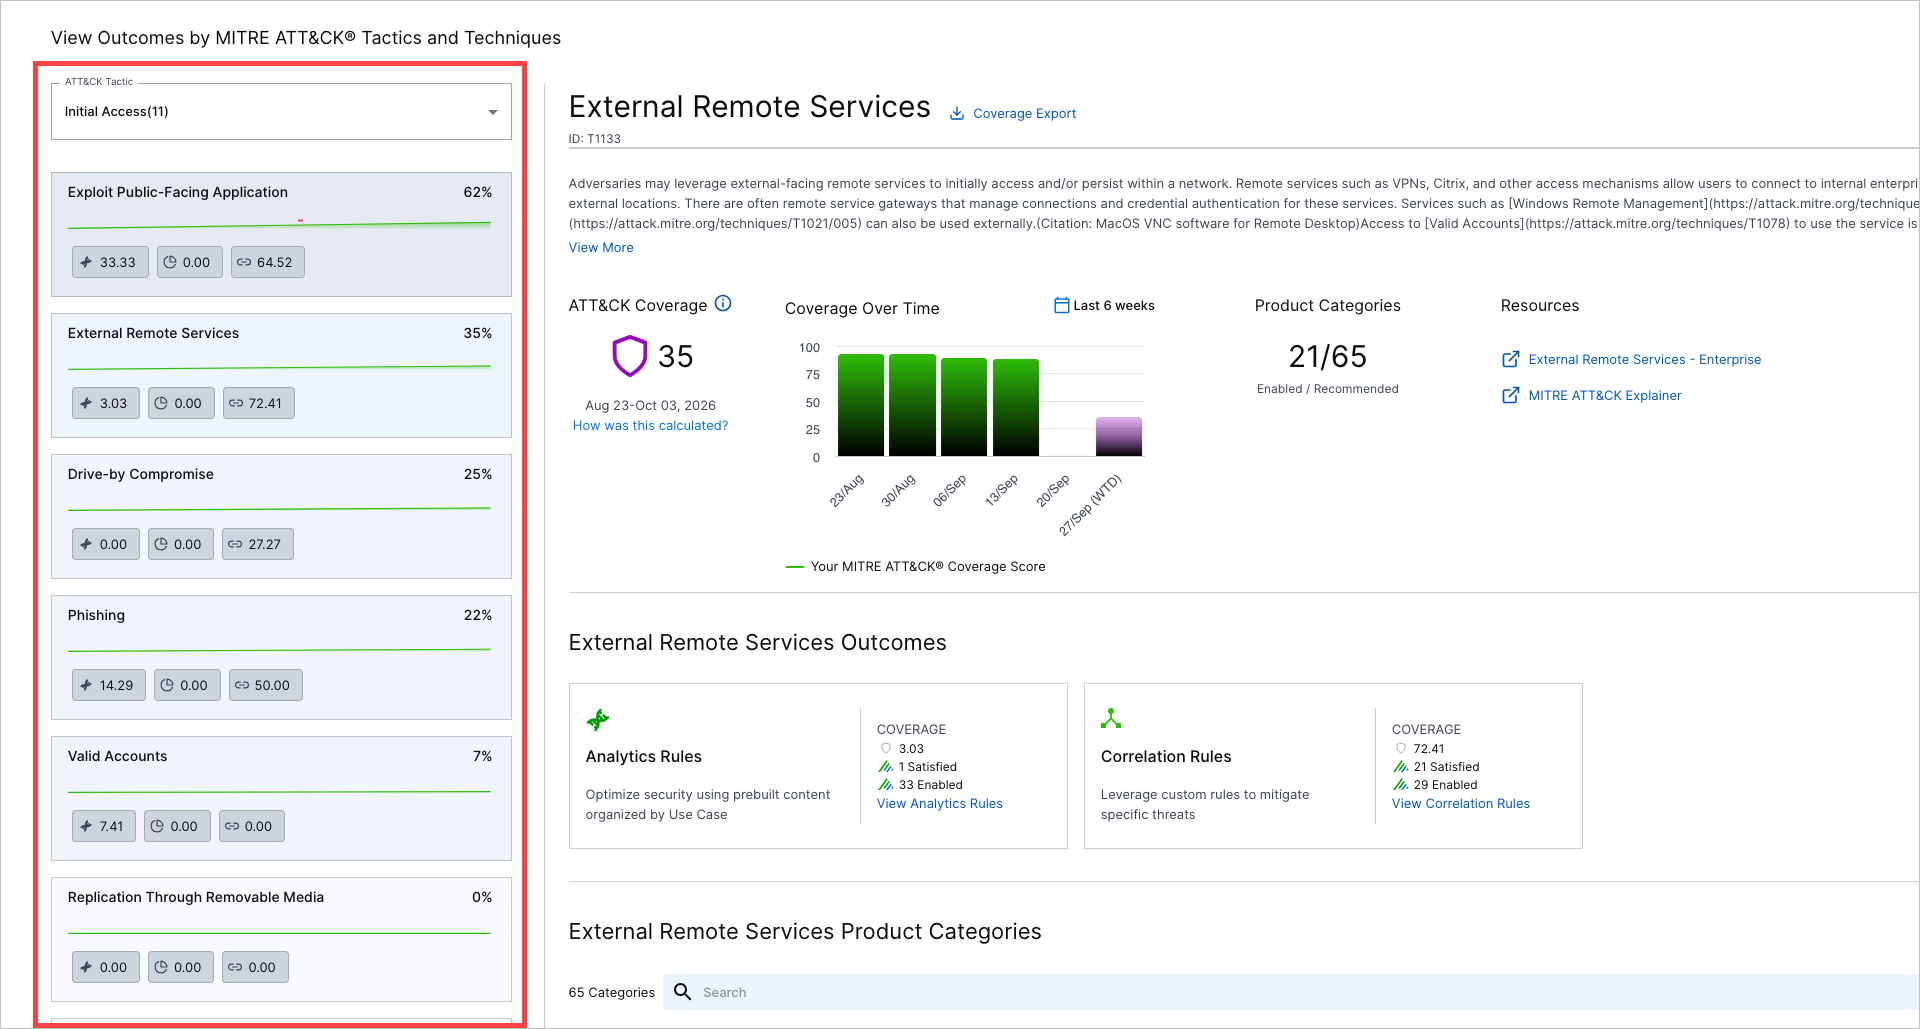The width and height of the screenshot is (1920, 1029).
Task: Click the 7.41 analytics chip in Valid Accounts
Action: 104,826
